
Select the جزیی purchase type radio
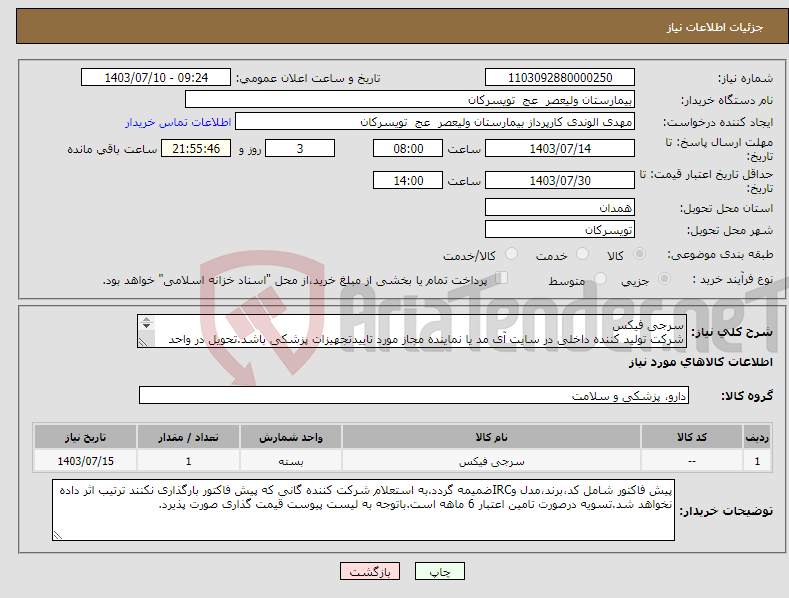tap(664, 279)
